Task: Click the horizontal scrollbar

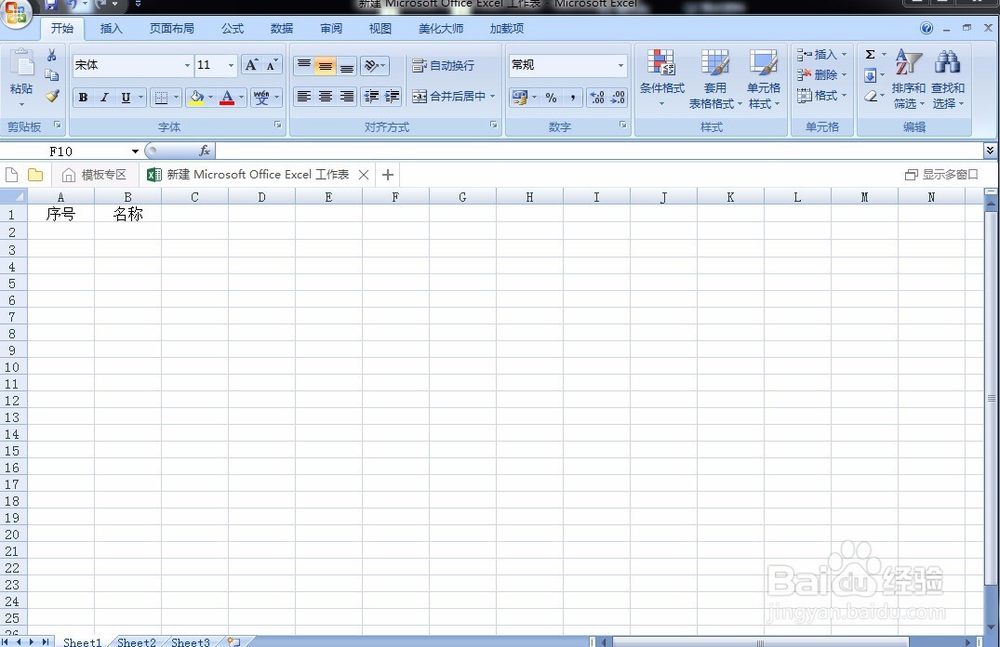Action: tap(760, 642)
